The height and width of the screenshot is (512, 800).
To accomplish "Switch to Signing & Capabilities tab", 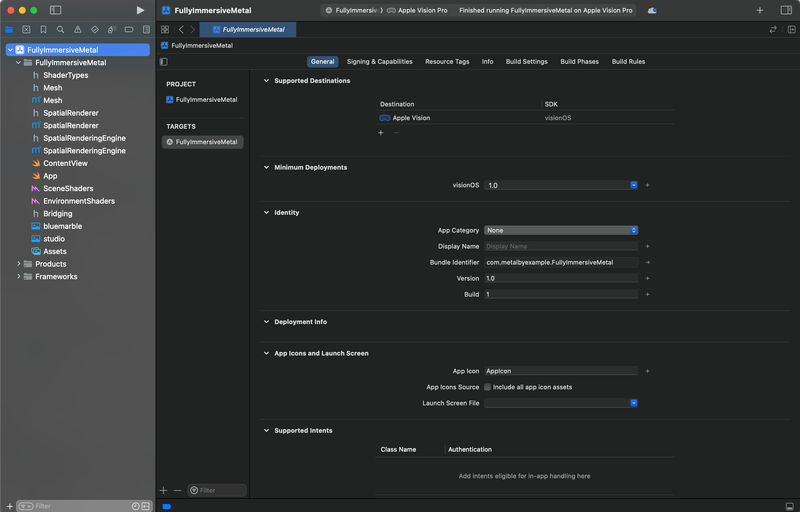I will [380, 62].
